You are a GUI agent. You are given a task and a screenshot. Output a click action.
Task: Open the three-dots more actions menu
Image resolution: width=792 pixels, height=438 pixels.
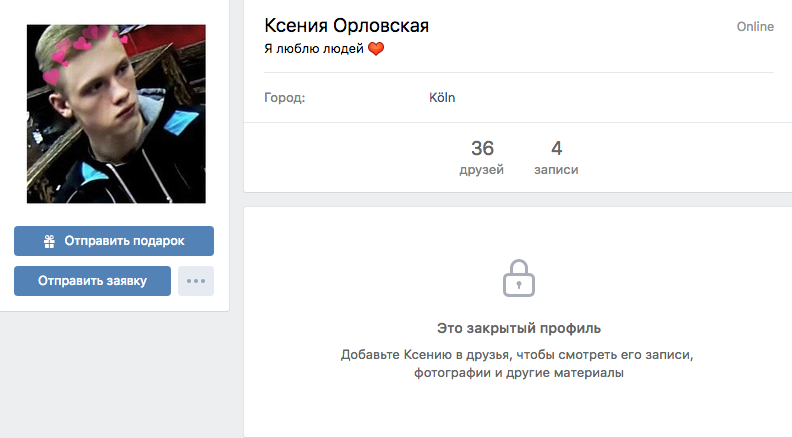coord(196,281)
